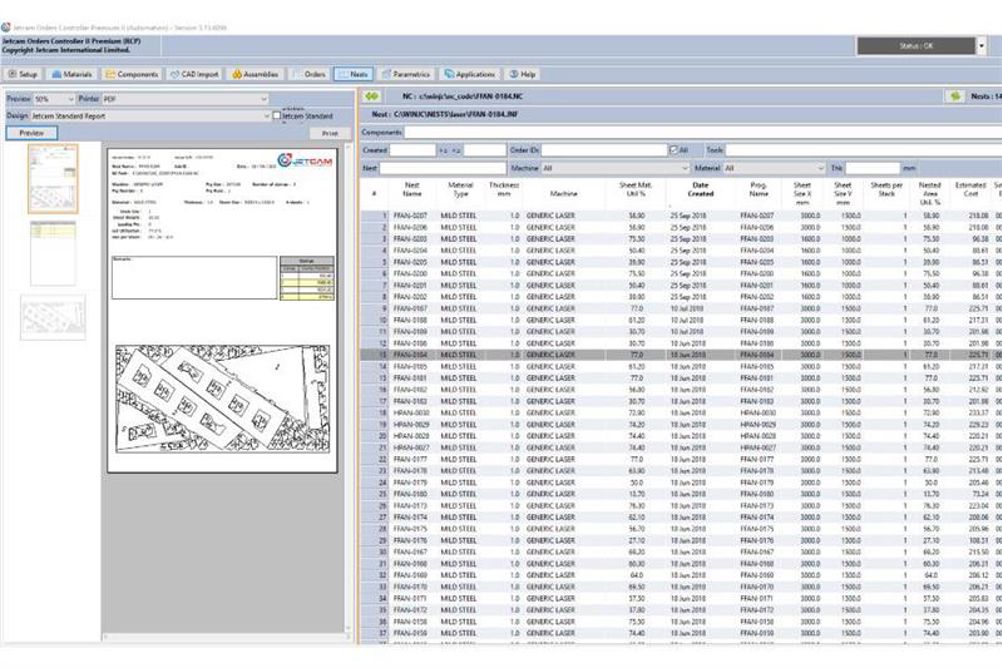Click the nest layout drawing in report preview
This screenshot has height=668, width=1002.
[222, 399]
